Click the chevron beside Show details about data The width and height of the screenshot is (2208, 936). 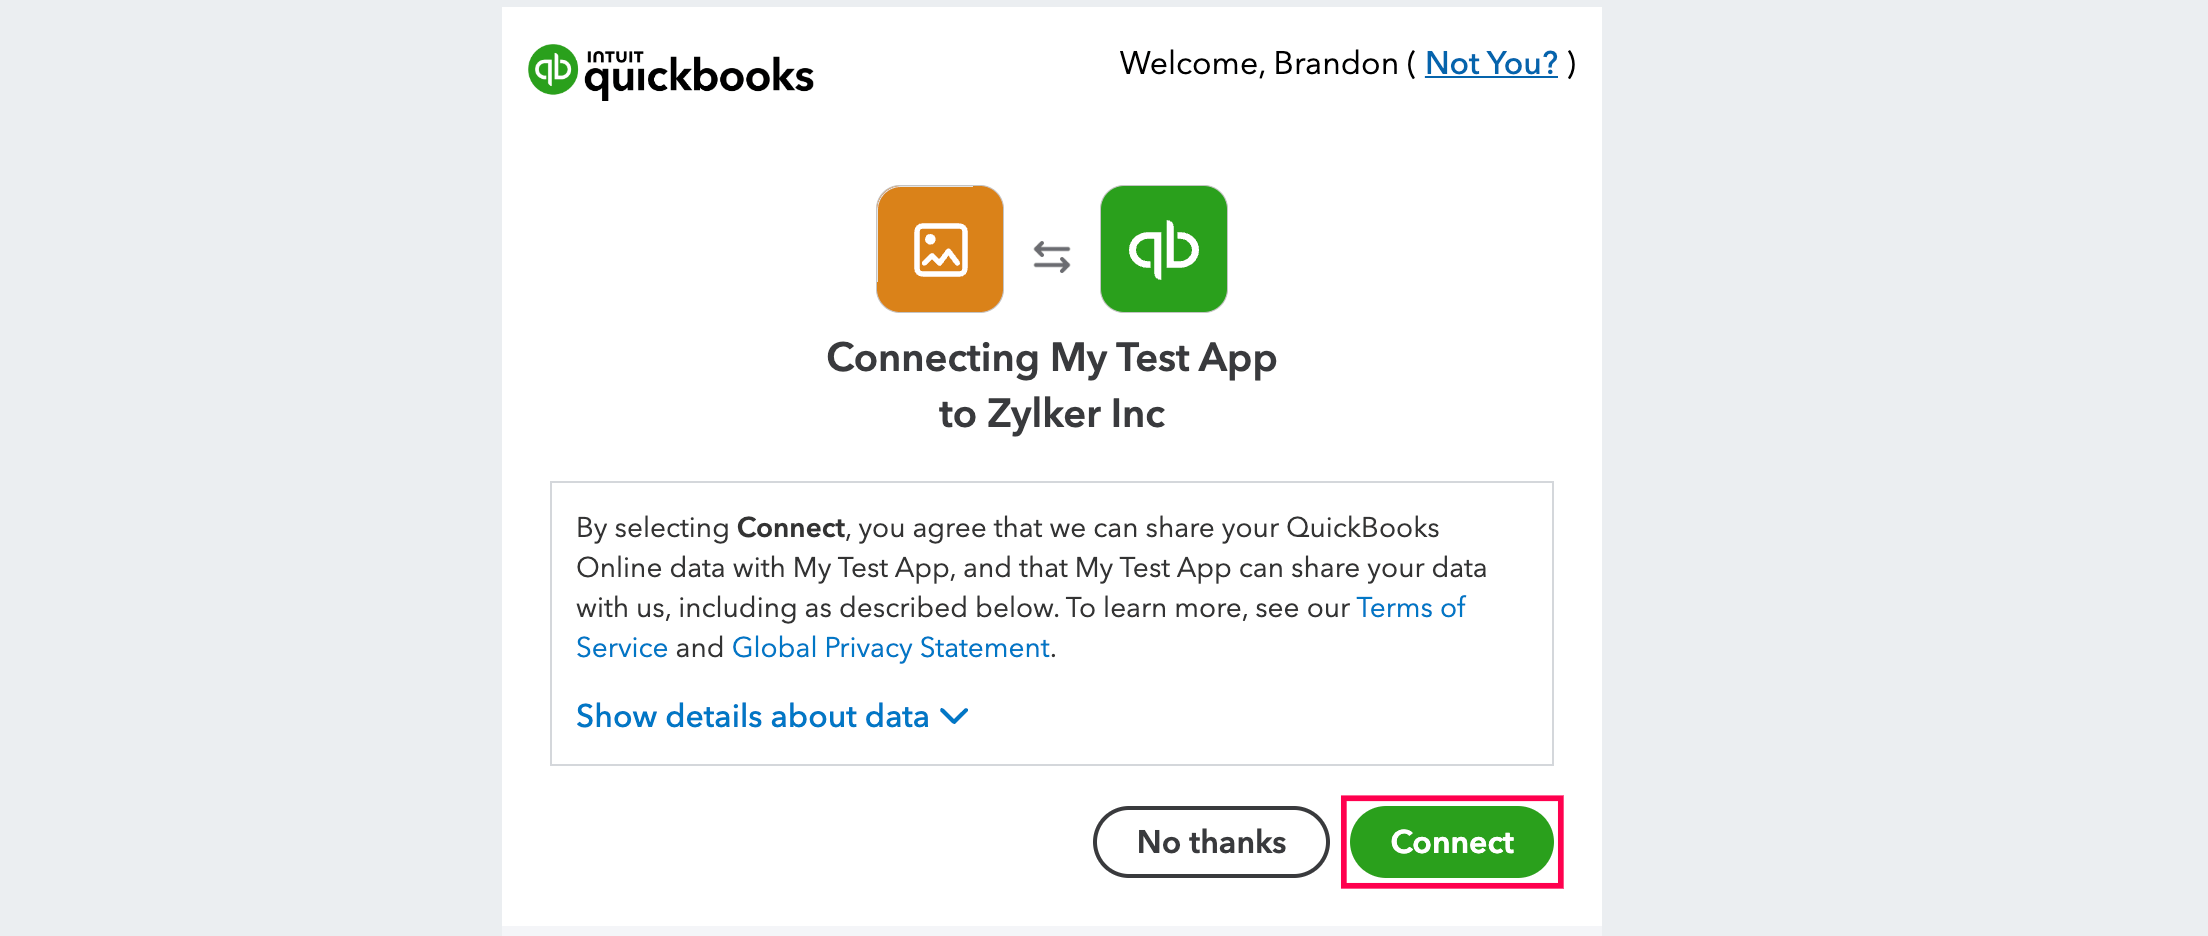[x=953, y=716]
